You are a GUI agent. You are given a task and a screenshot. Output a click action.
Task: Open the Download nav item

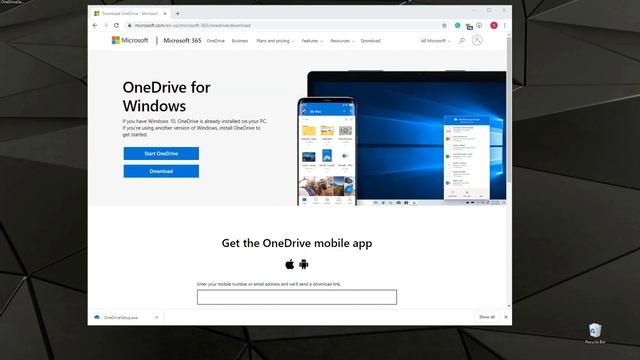tap(371, 41)
